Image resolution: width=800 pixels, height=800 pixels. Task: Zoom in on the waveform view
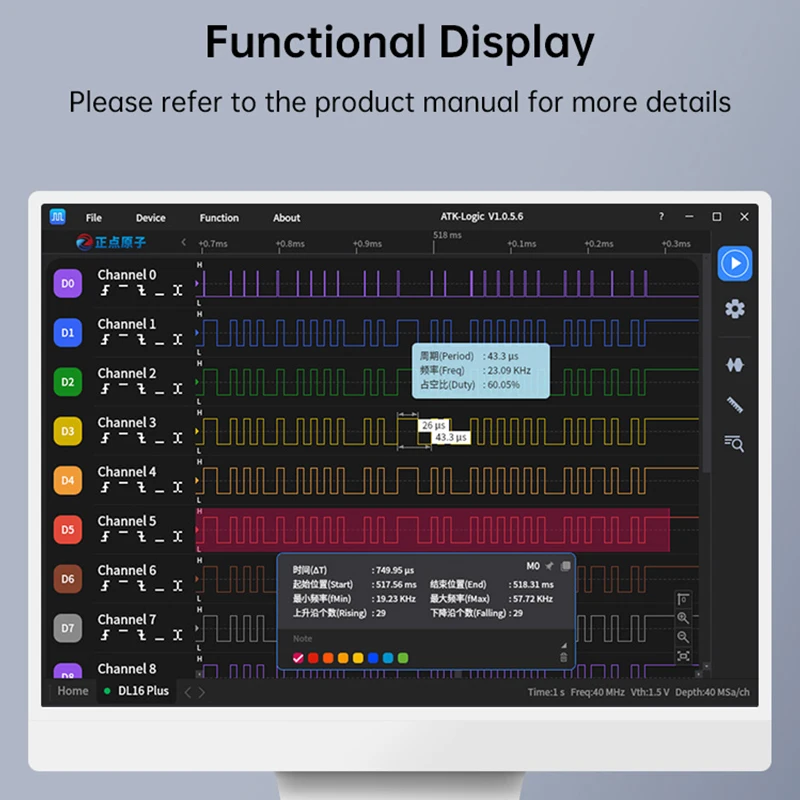tap(683, 618)
